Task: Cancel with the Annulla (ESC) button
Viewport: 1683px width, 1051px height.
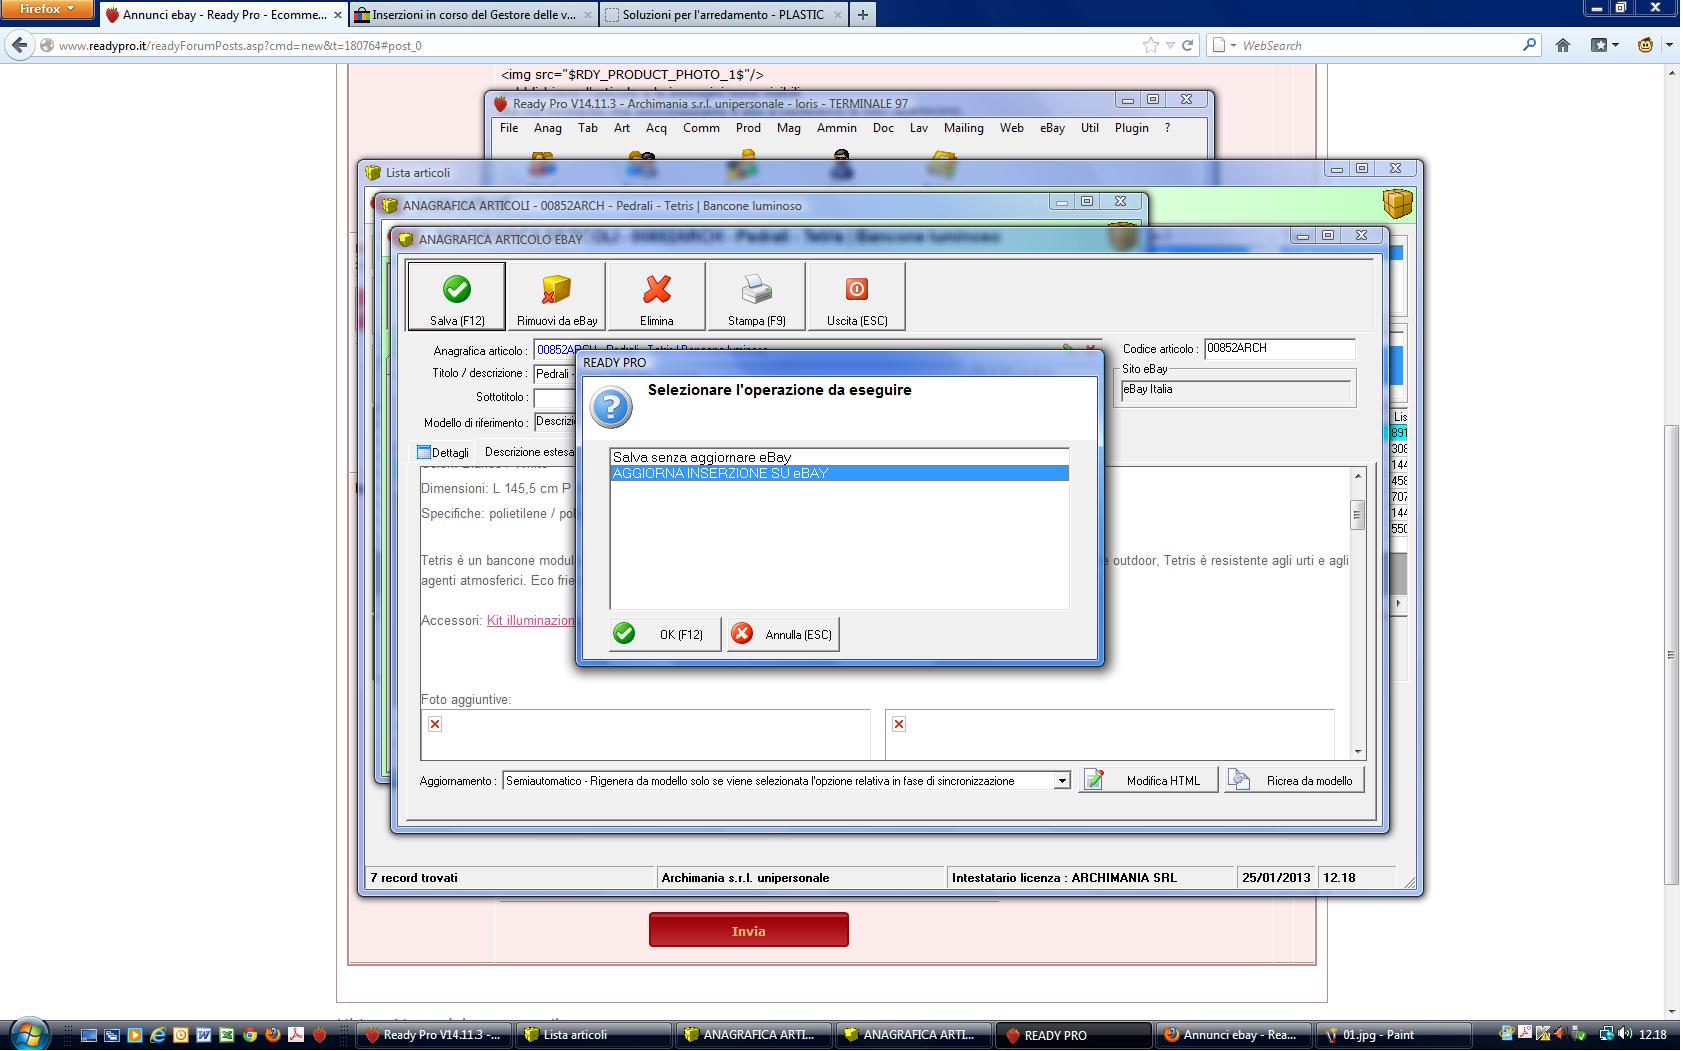Action: 783,634
